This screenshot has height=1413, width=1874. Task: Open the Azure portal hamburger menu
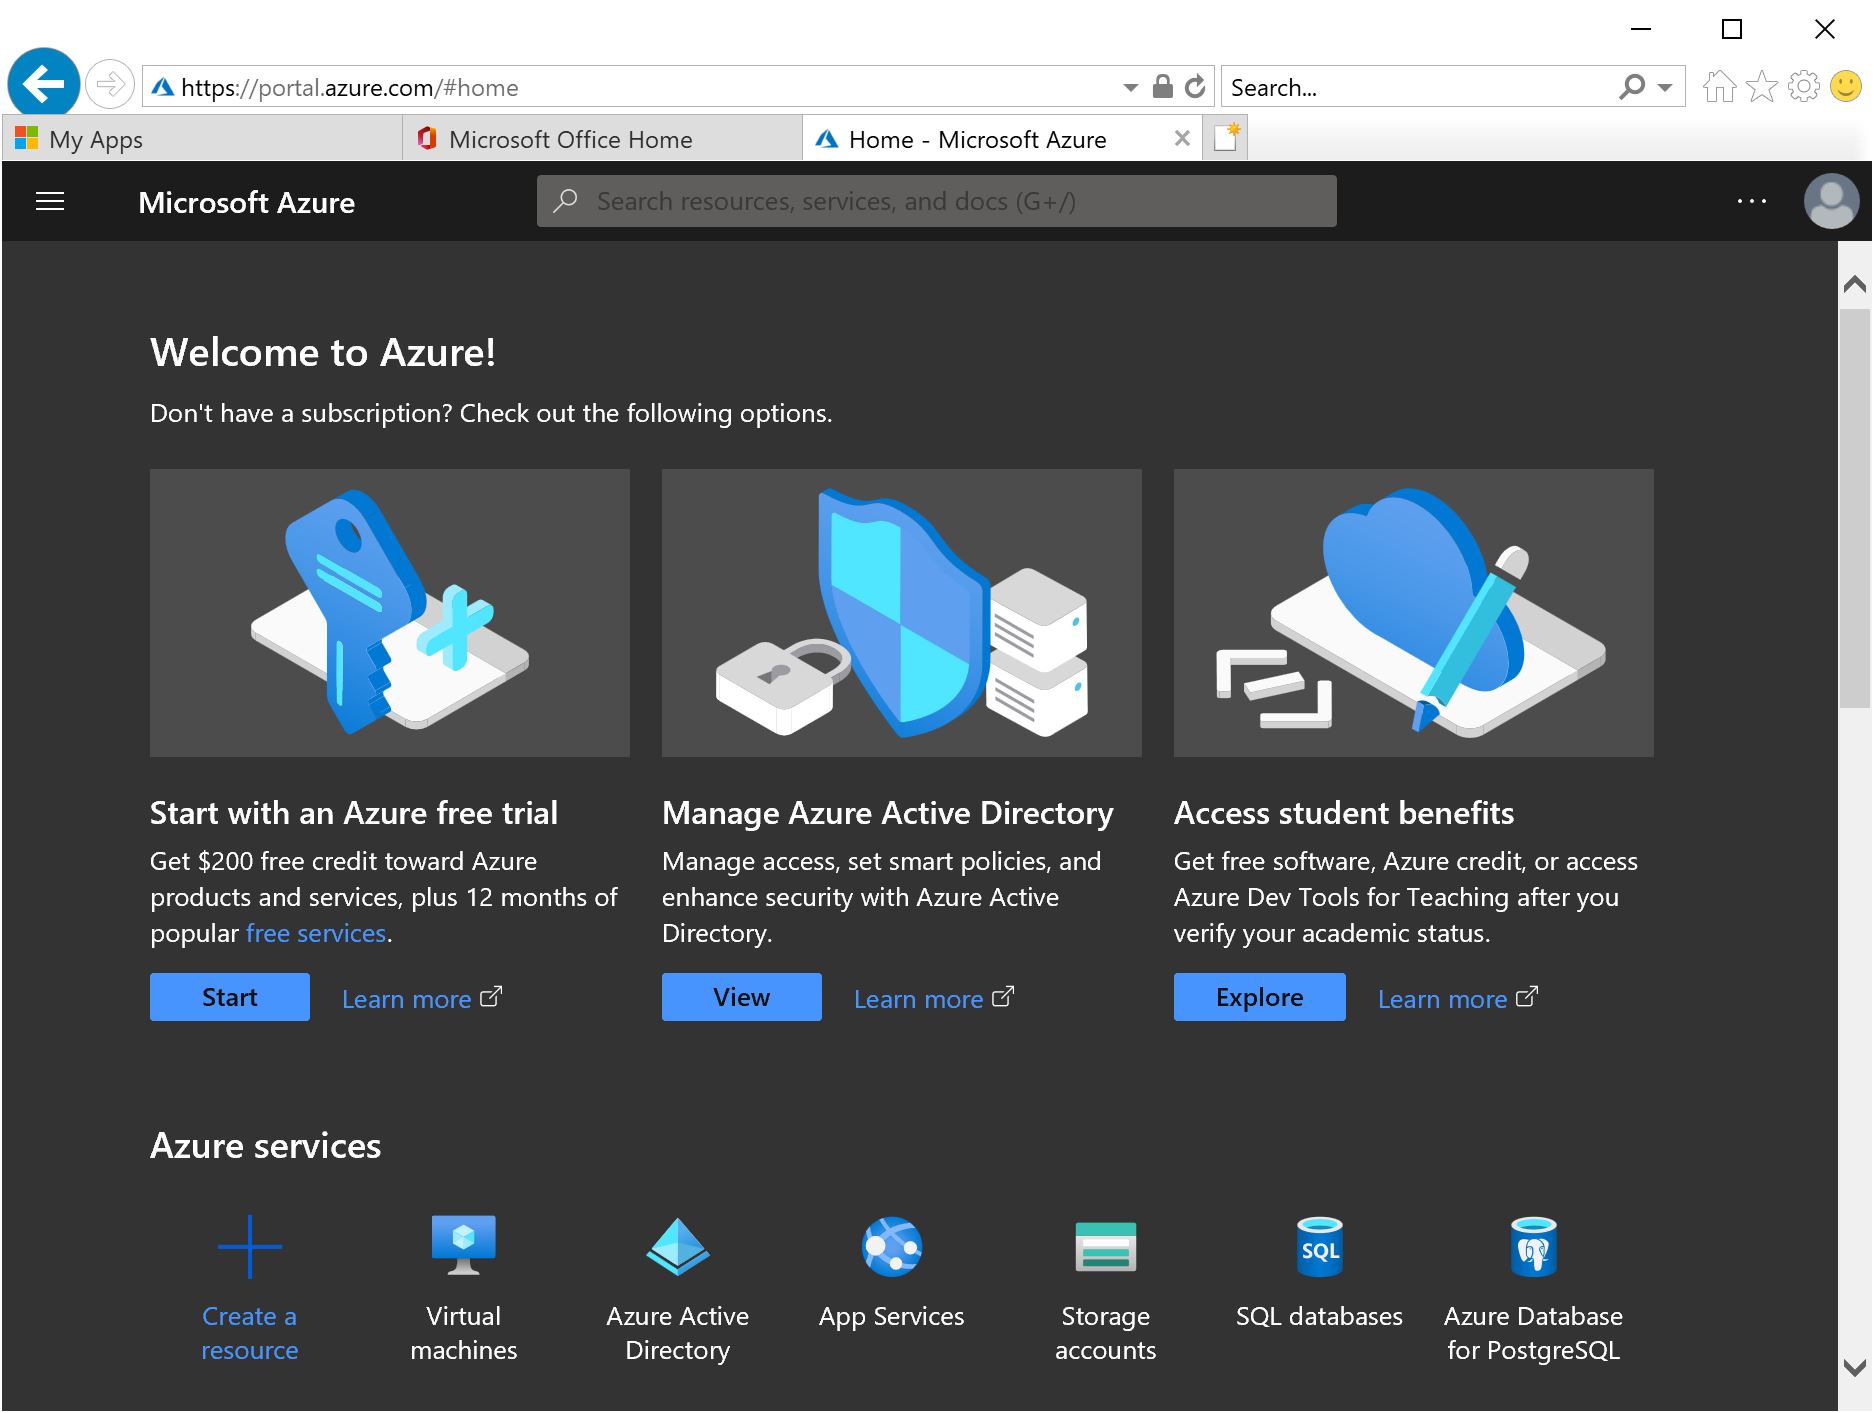50,202
